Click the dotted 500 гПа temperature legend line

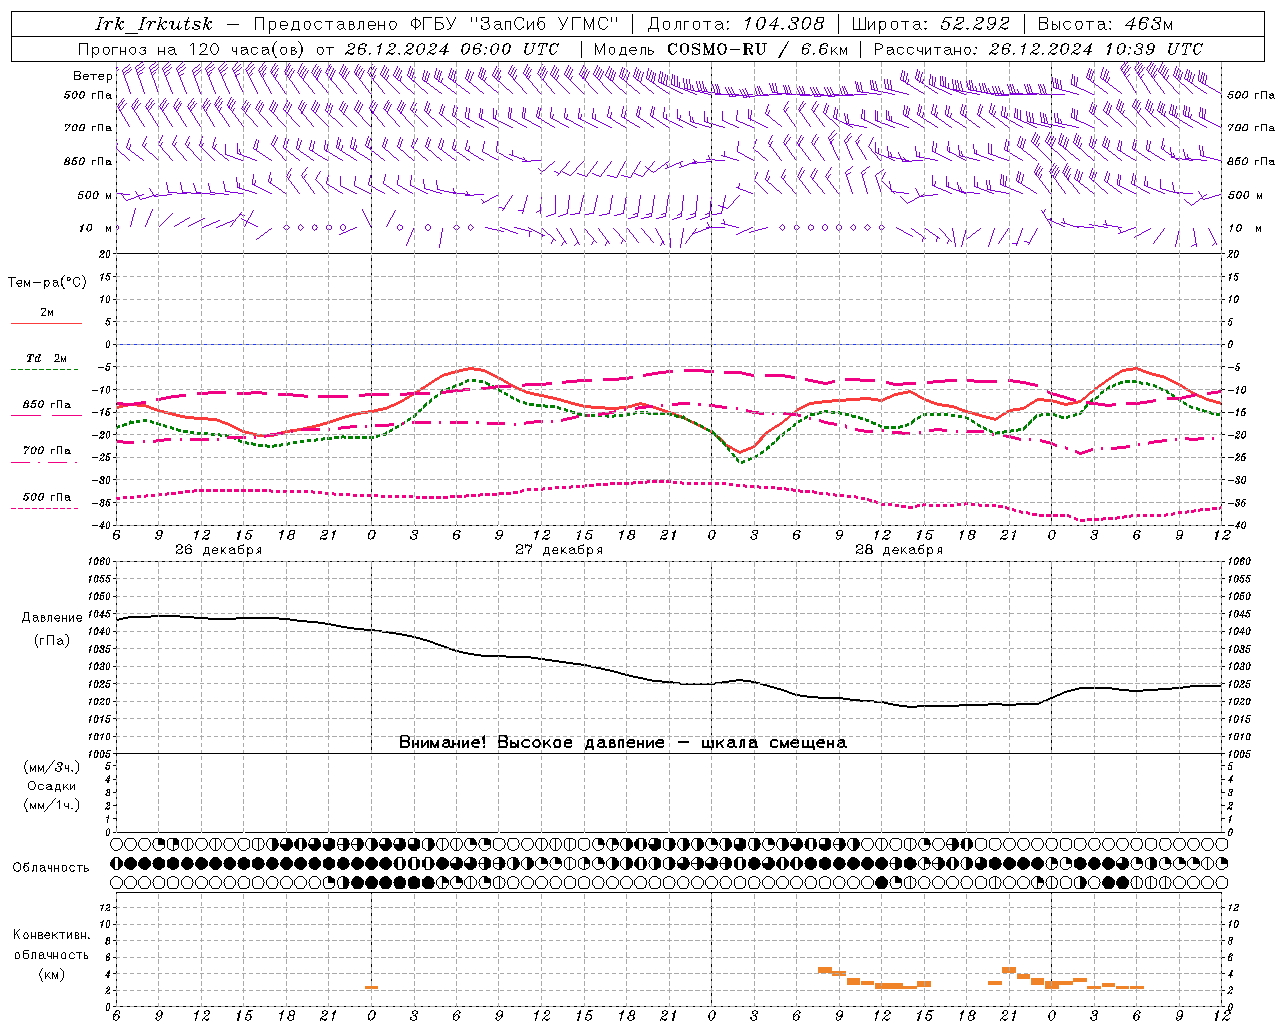point(44,508)
